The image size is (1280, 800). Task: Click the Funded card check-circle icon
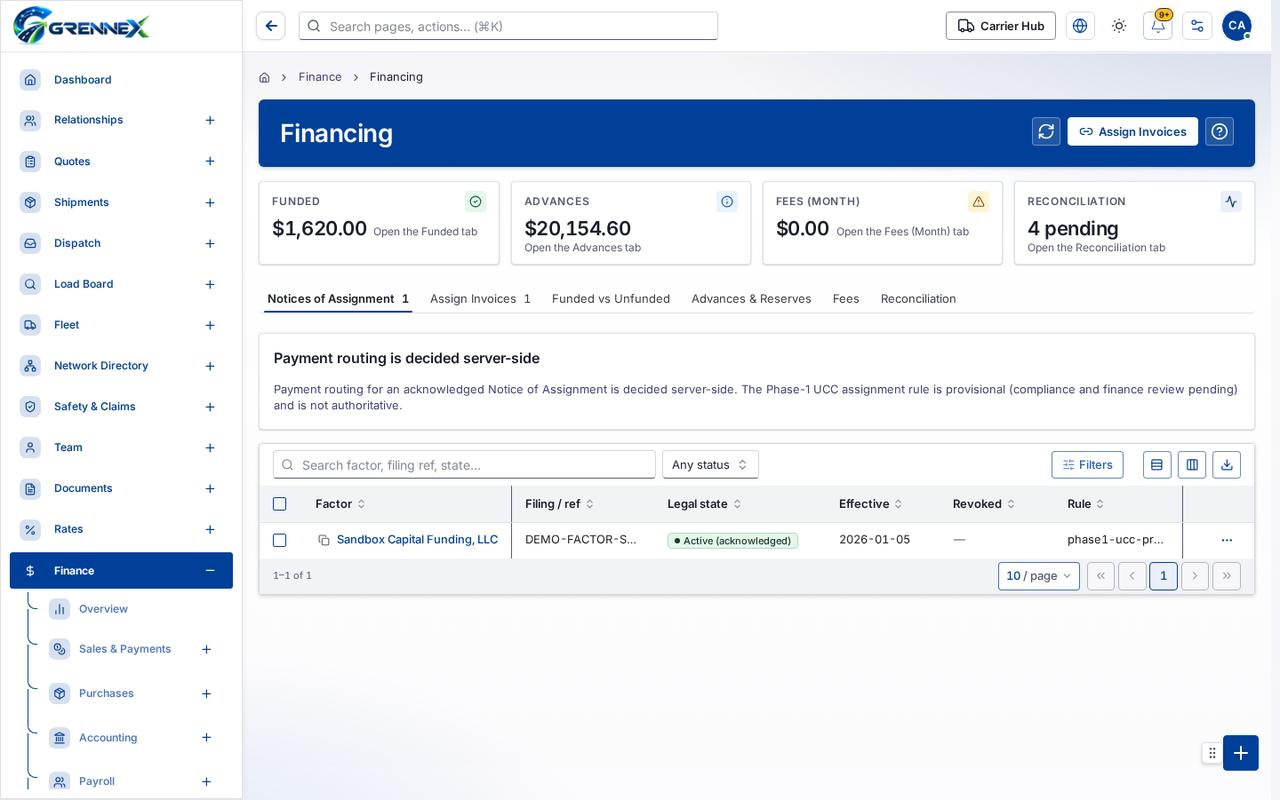476,201
